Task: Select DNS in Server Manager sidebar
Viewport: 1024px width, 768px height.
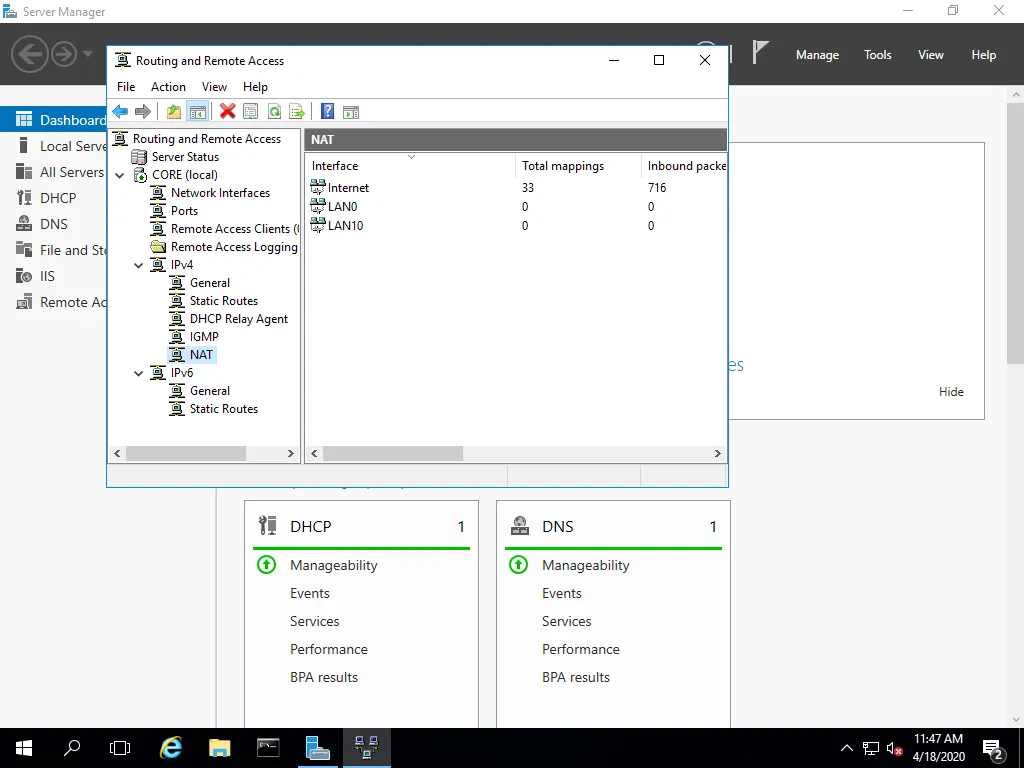Action: coord(54,224)
